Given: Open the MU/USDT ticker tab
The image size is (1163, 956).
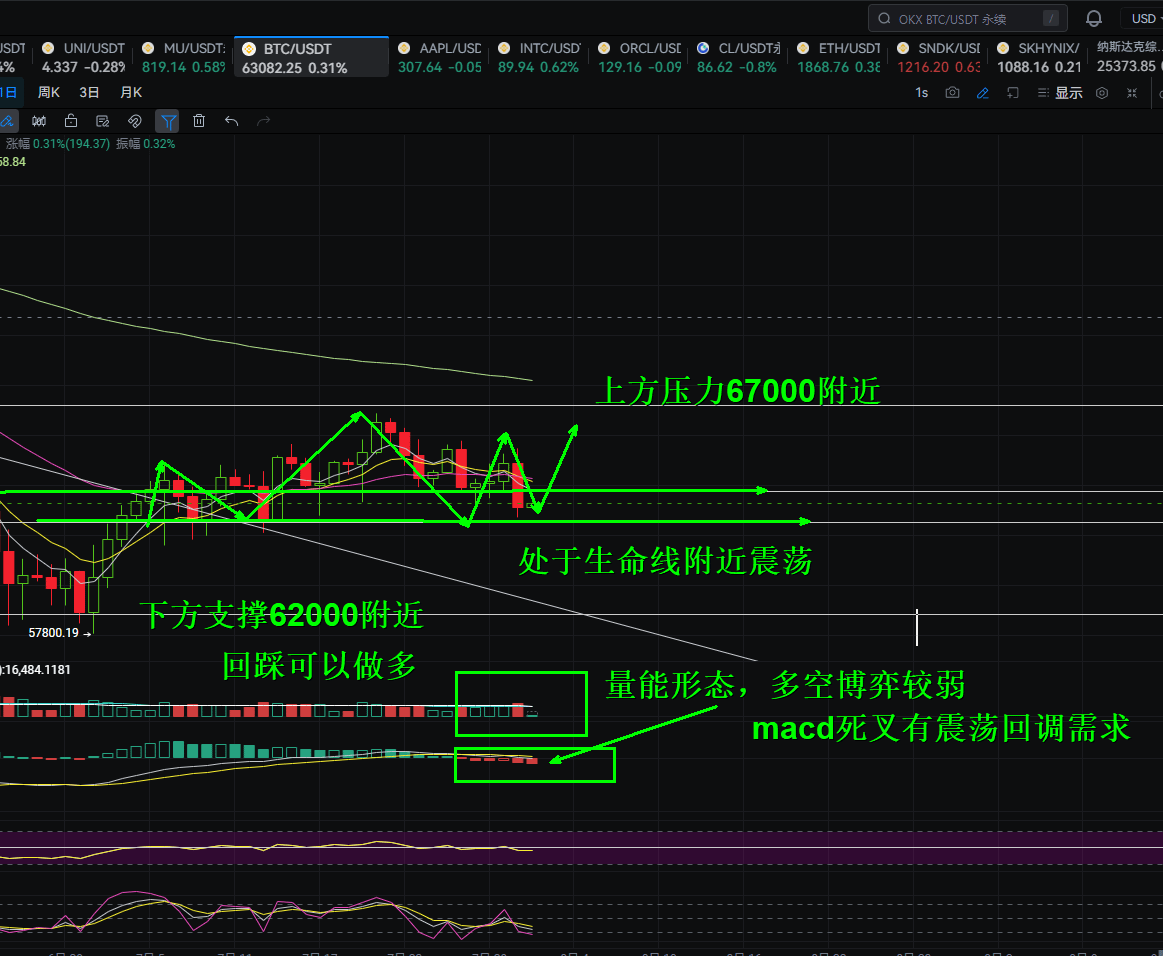Looking at the screenshot, I should point(183,57).
